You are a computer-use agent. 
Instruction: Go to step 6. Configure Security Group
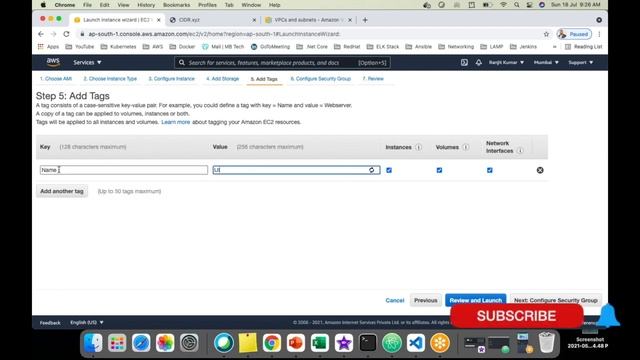[x=320, y=78]
